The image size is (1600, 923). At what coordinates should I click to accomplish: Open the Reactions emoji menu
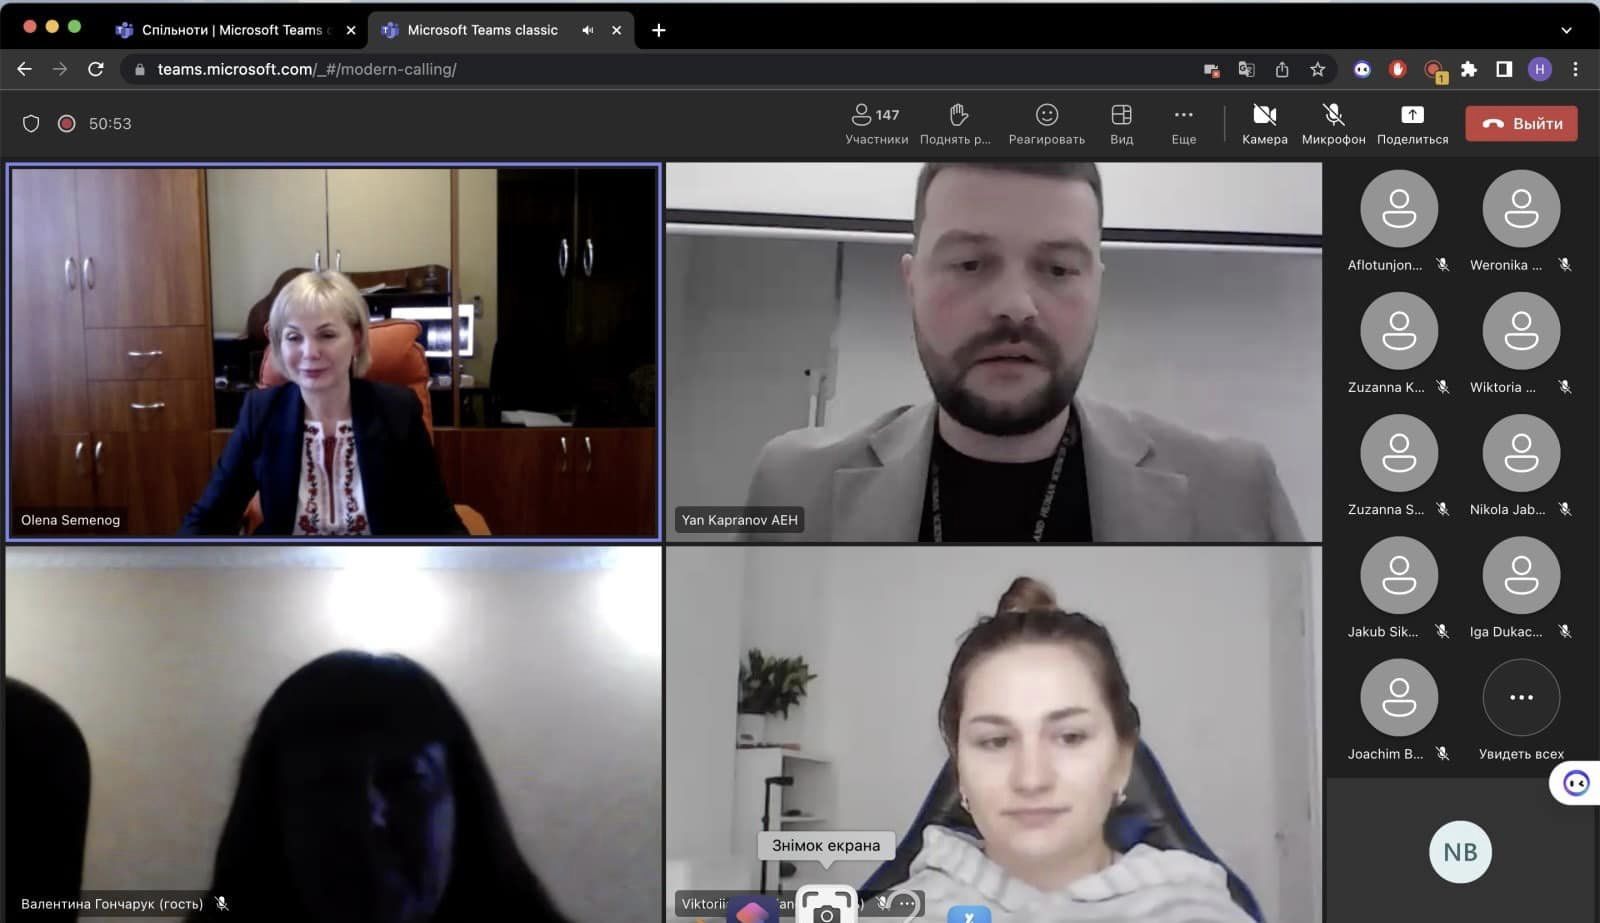tap(1046, 124)
